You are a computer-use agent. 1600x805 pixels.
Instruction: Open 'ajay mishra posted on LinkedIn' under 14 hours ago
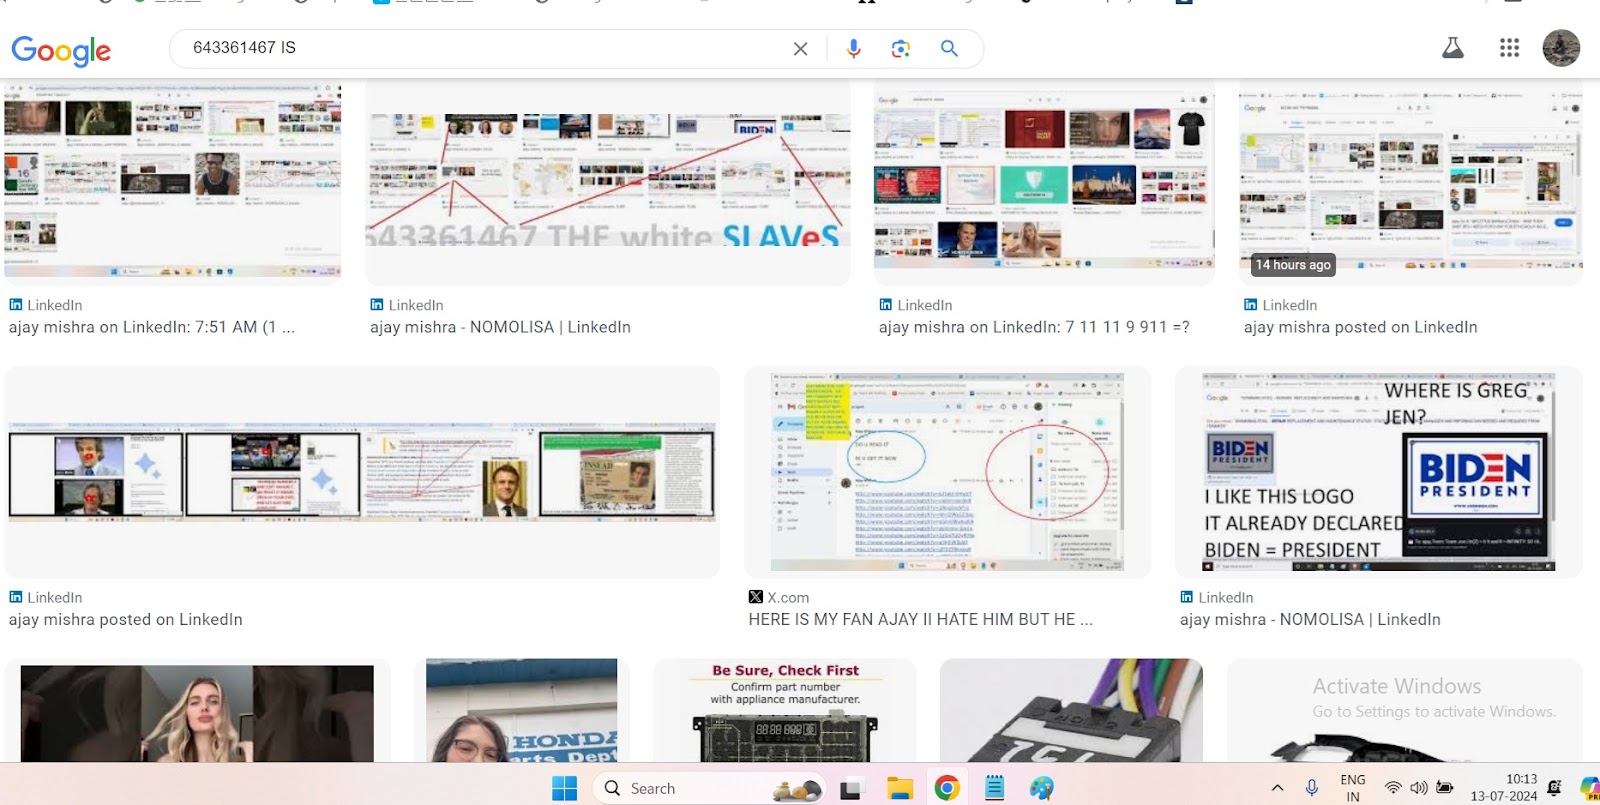point(1360,327)
